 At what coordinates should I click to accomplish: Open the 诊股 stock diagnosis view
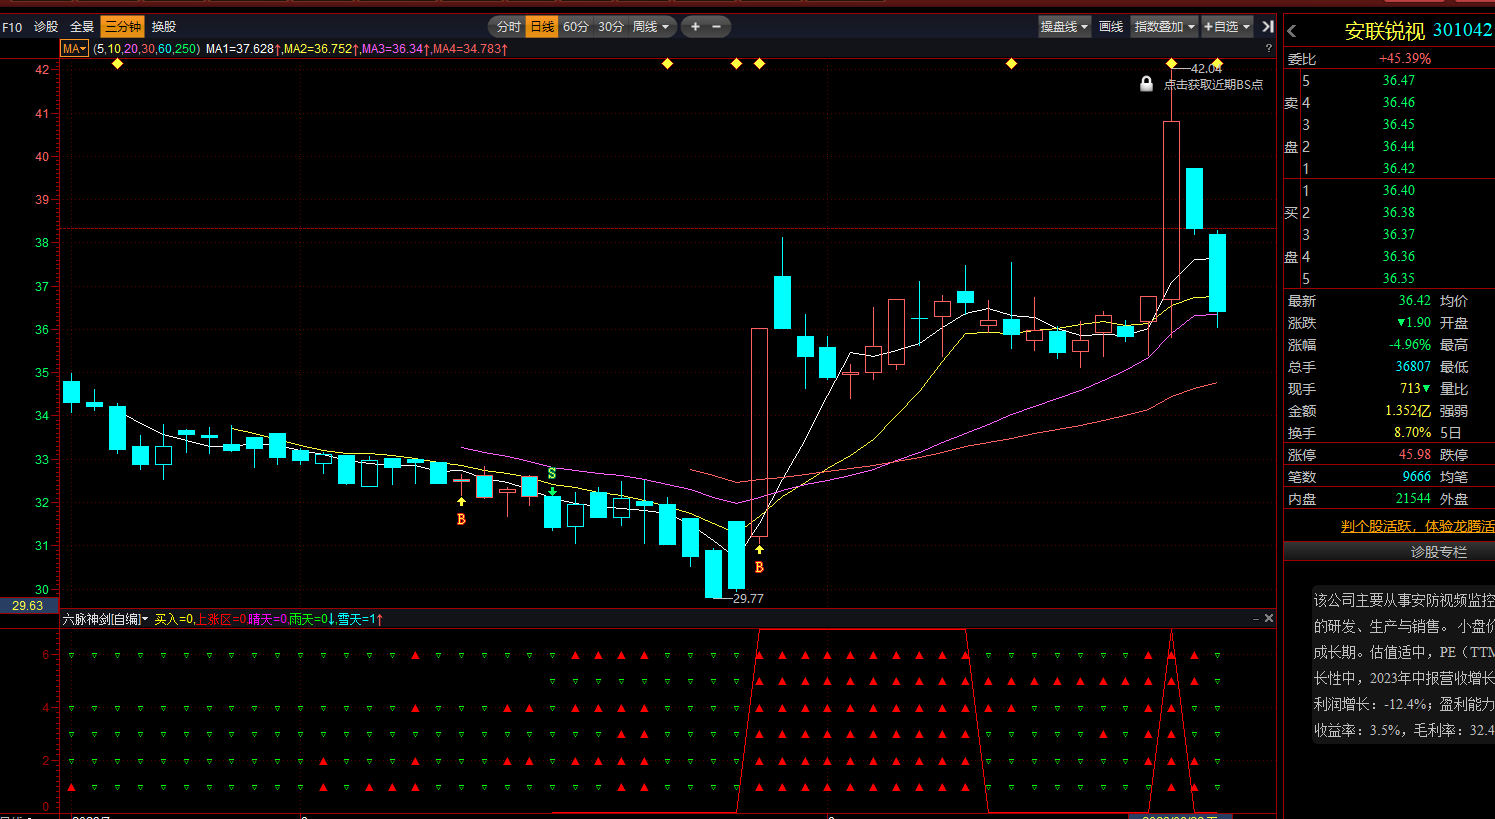click(x=46, y=27)
